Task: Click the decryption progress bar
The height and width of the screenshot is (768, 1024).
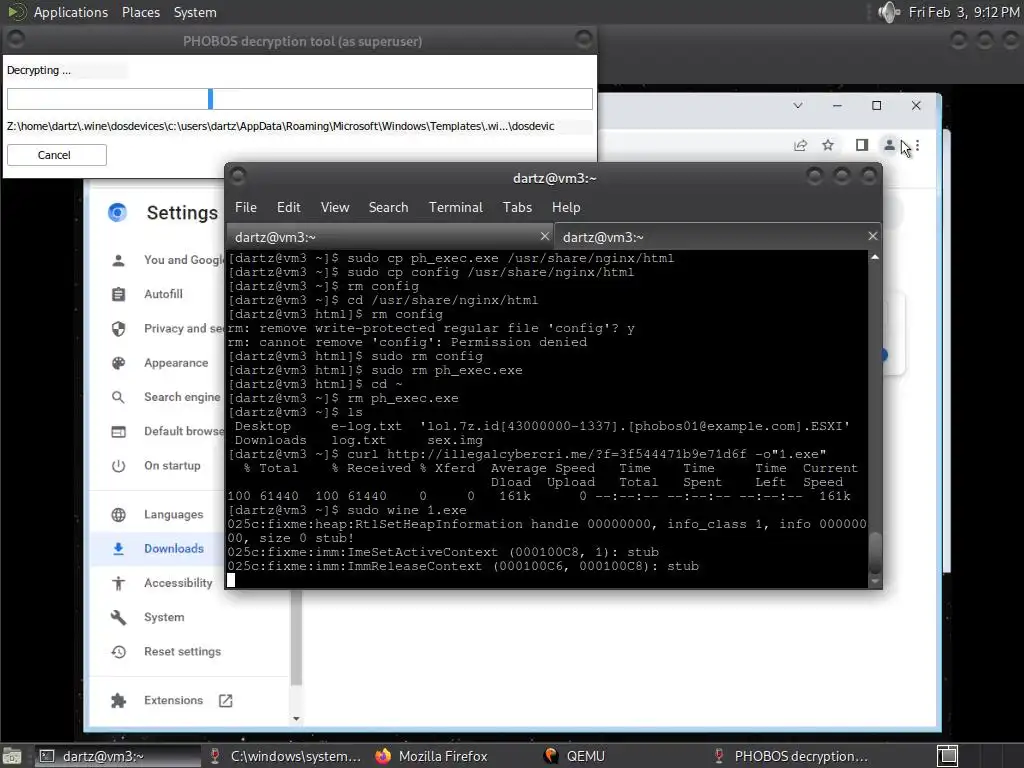Action: [x=300, y=99]
